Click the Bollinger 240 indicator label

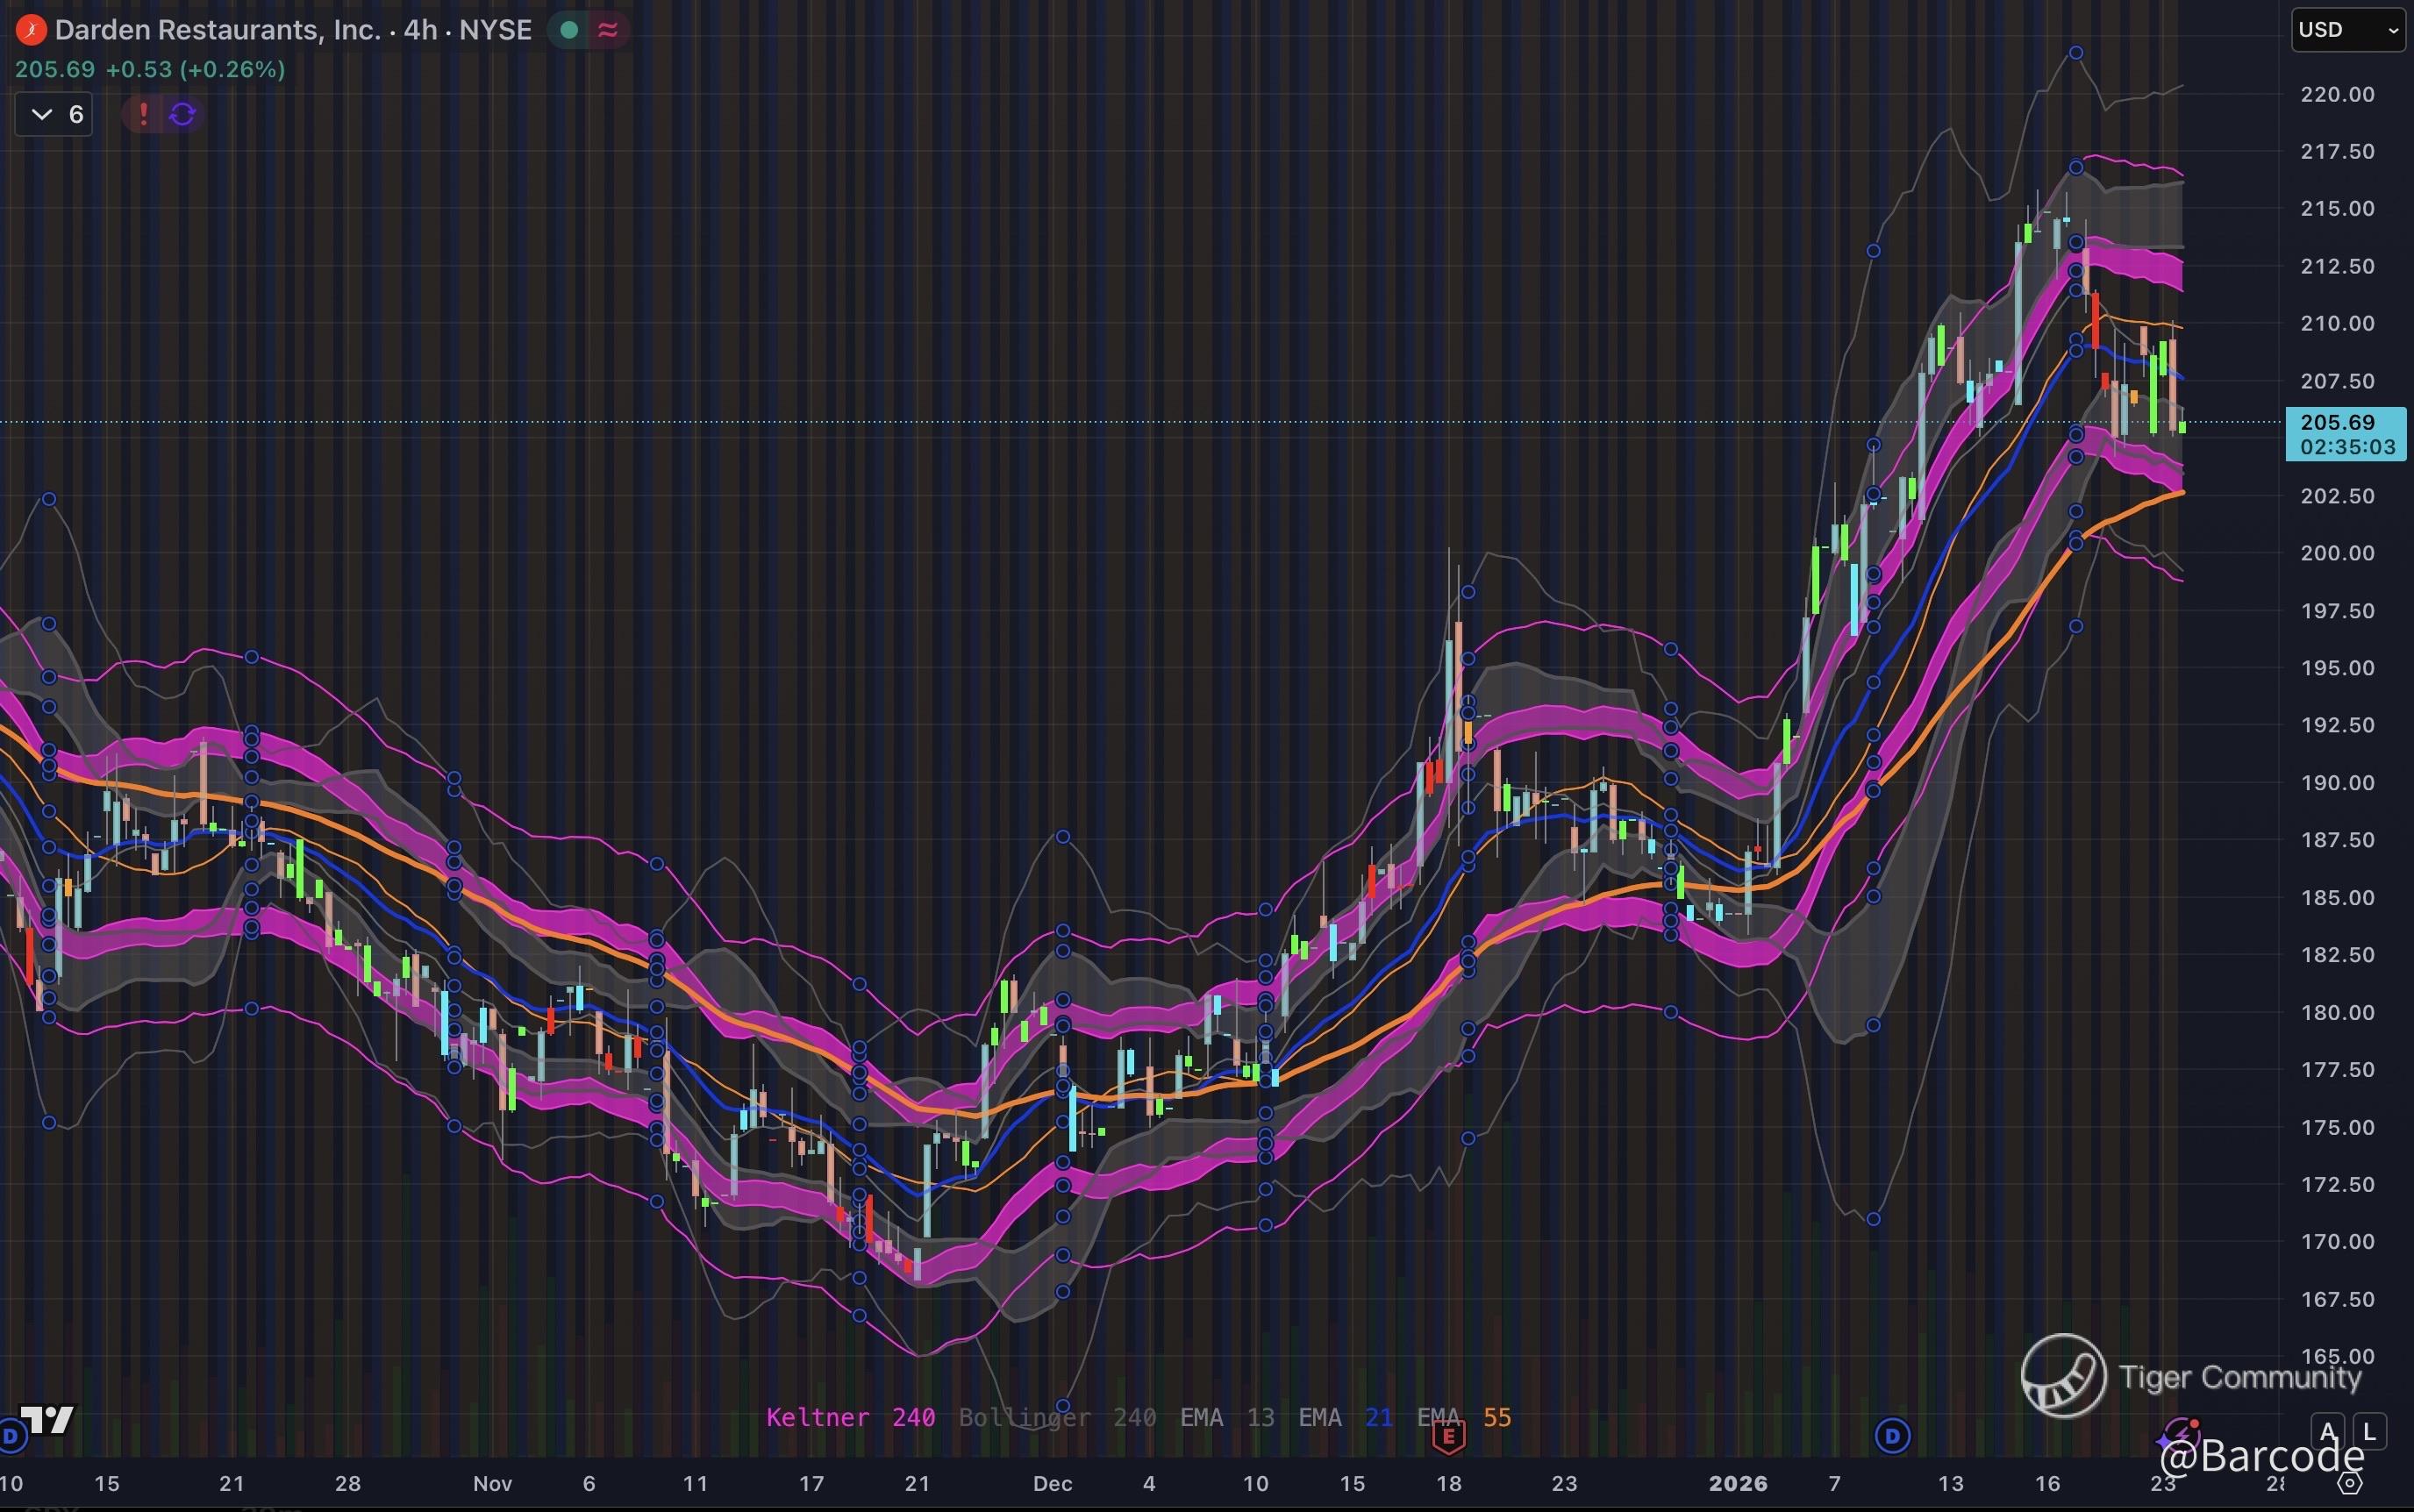click(x=1057, y=1417)
